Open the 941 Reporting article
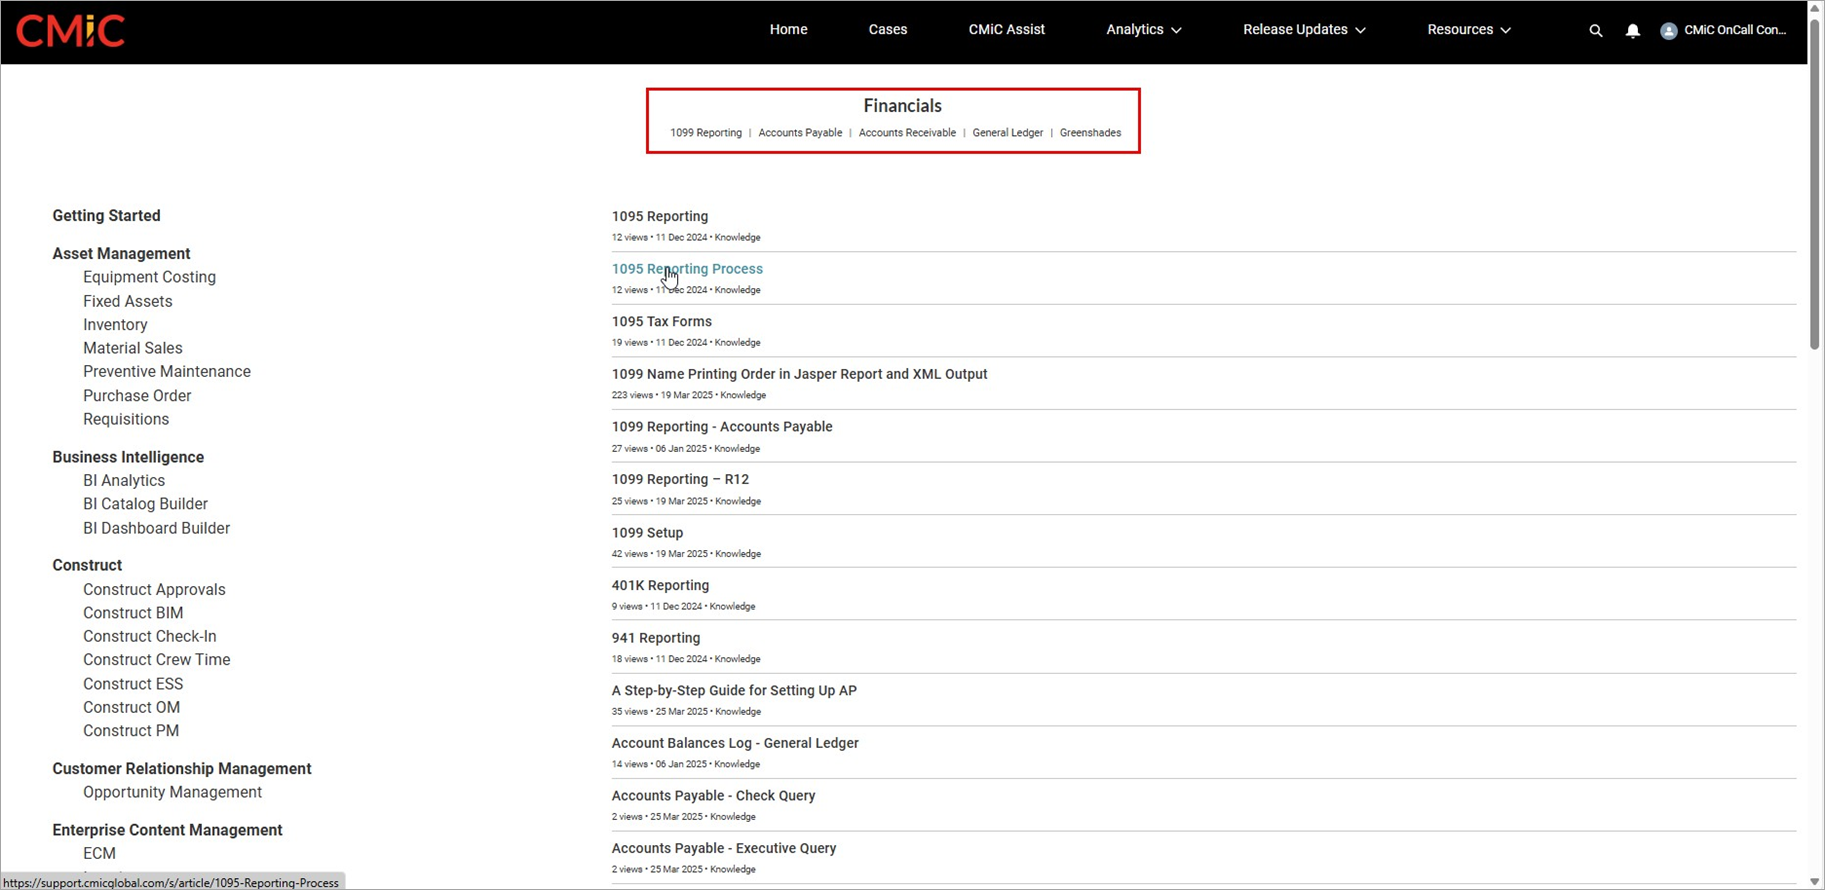Viewport: 1825px width, 890px height. coord(656,638)
